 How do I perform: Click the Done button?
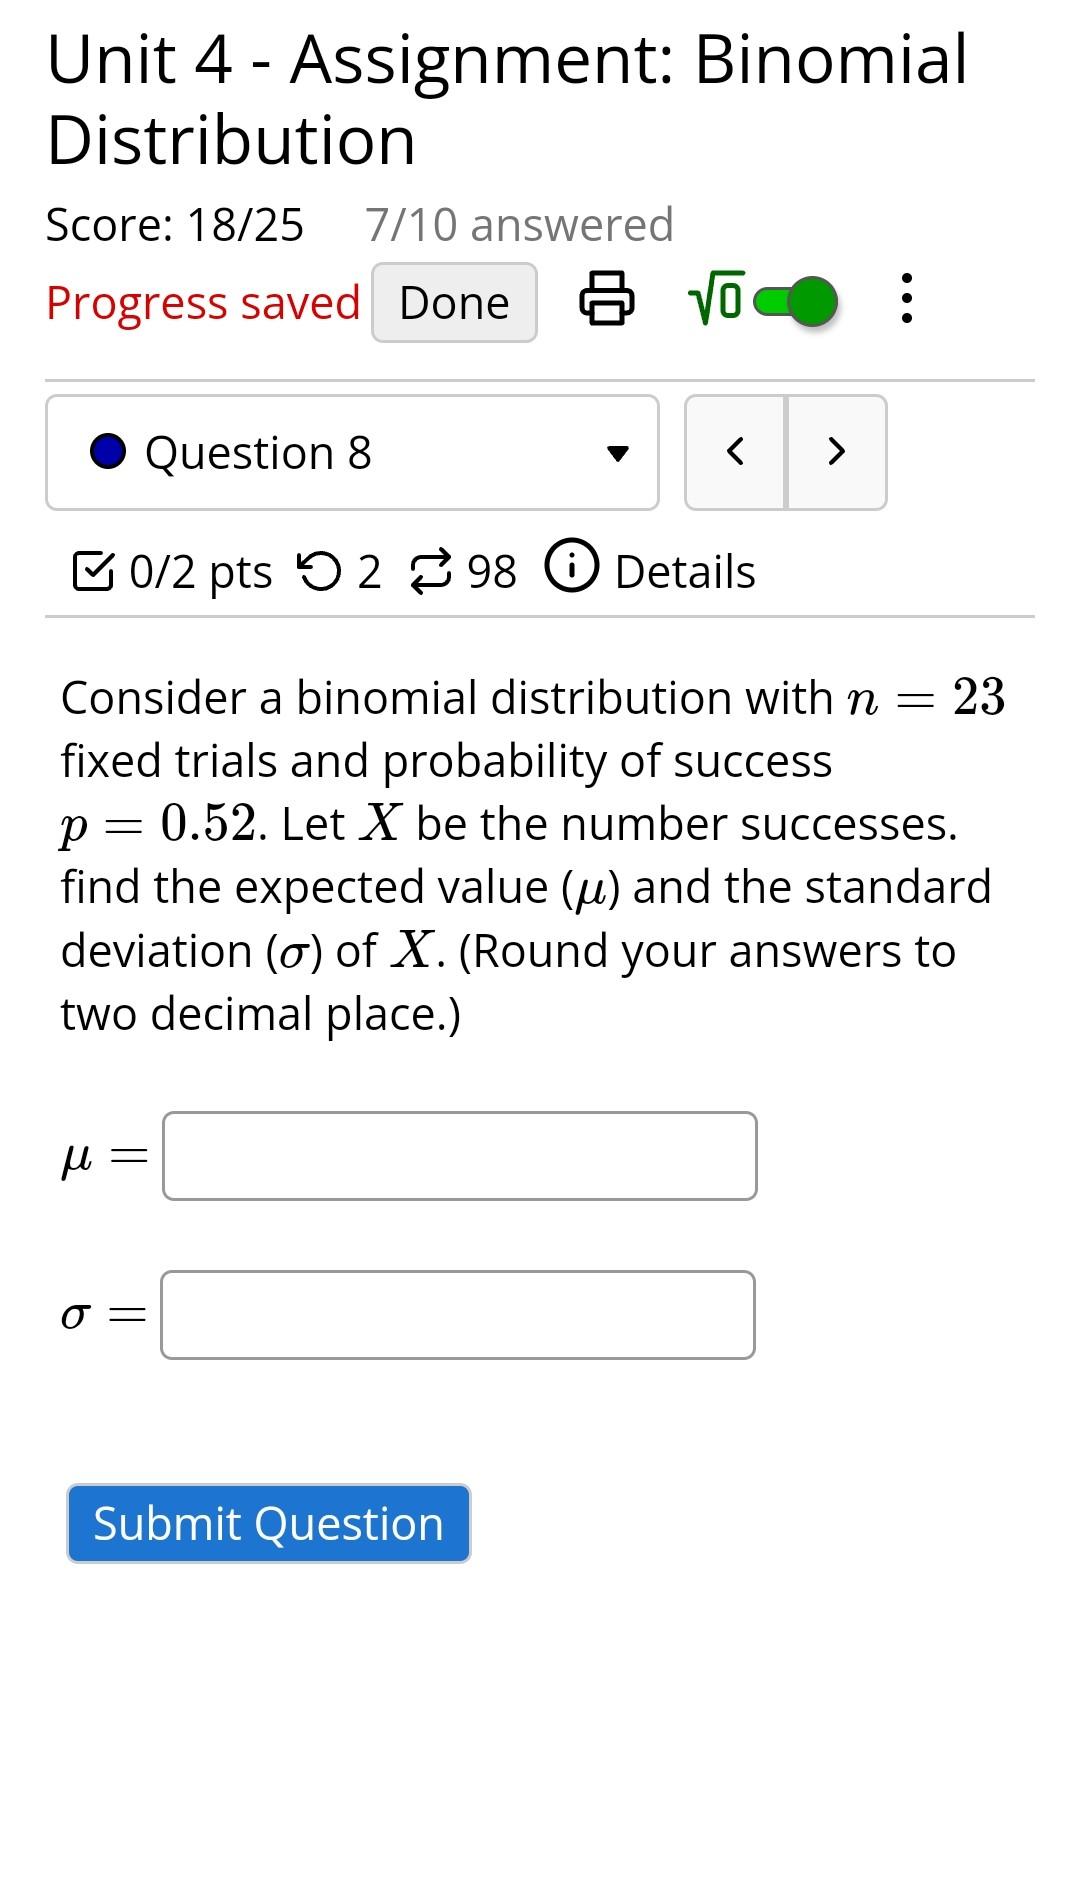pyautogui.click(x=454, y=301)
